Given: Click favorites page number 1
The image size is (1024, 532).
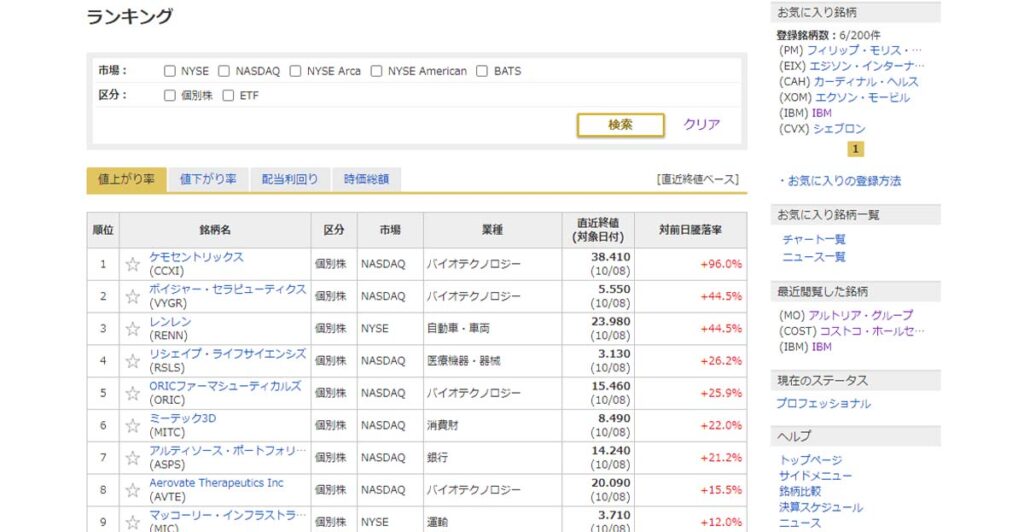Looking at the screenshot, I should click(856, 149).
